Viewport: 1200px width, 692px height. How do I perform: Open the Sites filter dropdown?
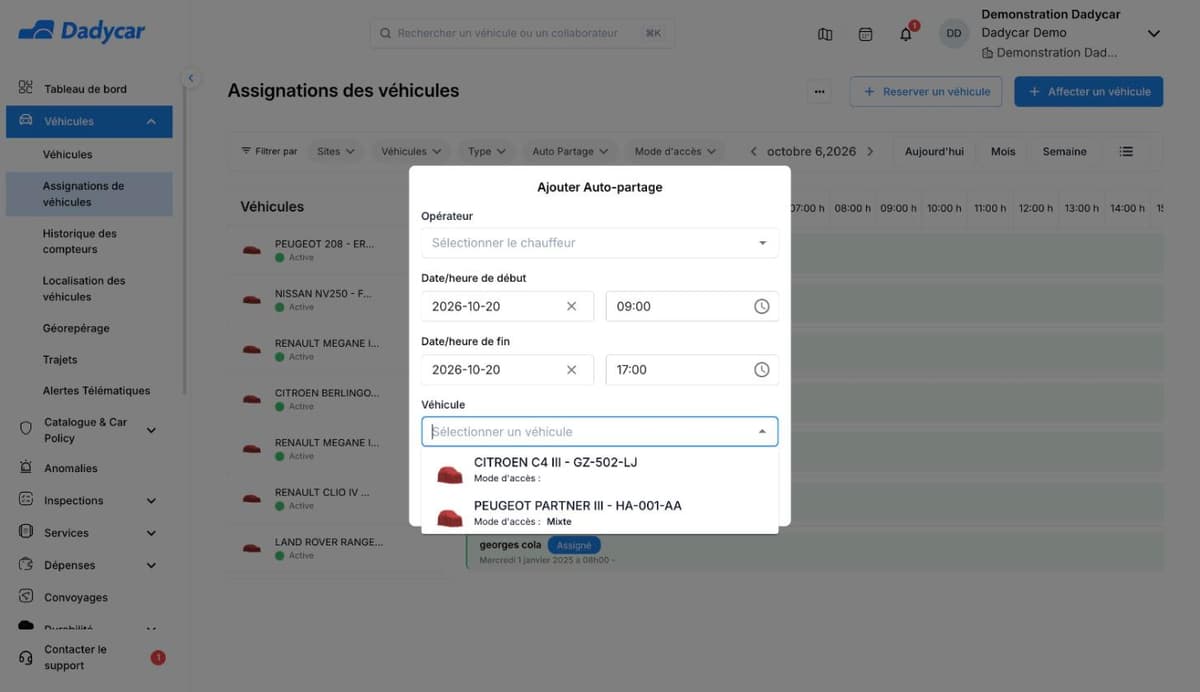pyautogui.click(x=335, y=151)
